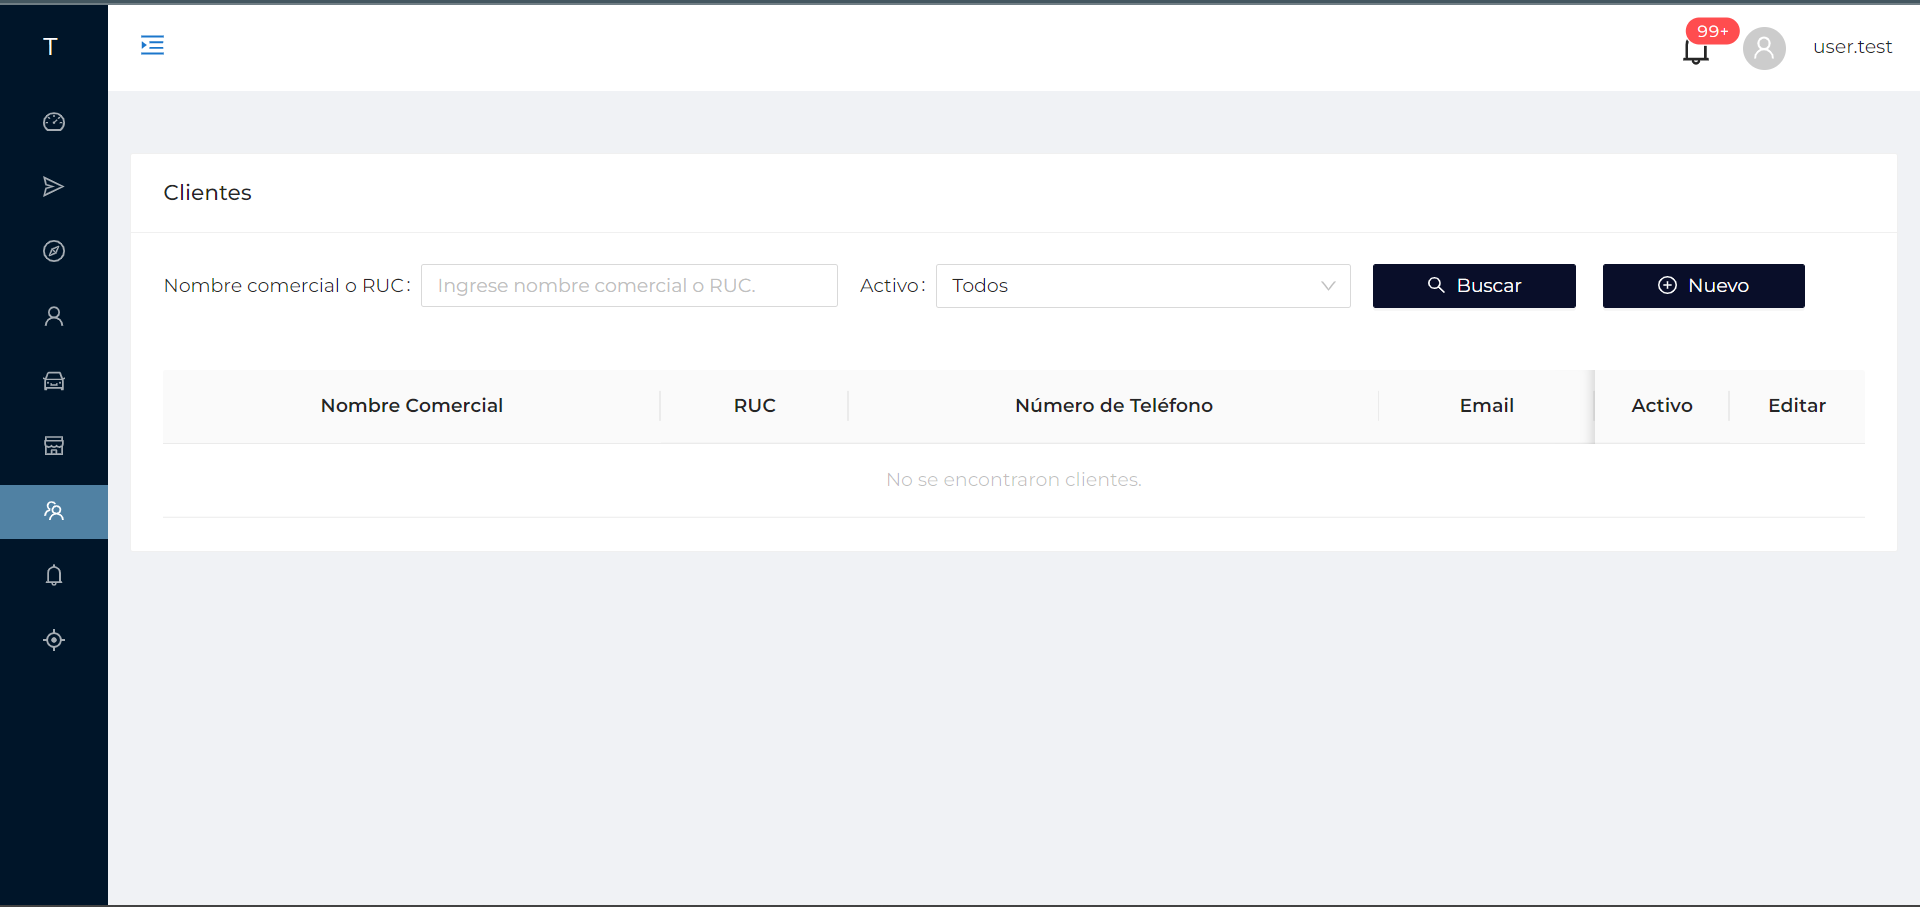Click the RUC column header
Image resolution: width=1920 pixels, height=907 pixels.
click(755, 406)
